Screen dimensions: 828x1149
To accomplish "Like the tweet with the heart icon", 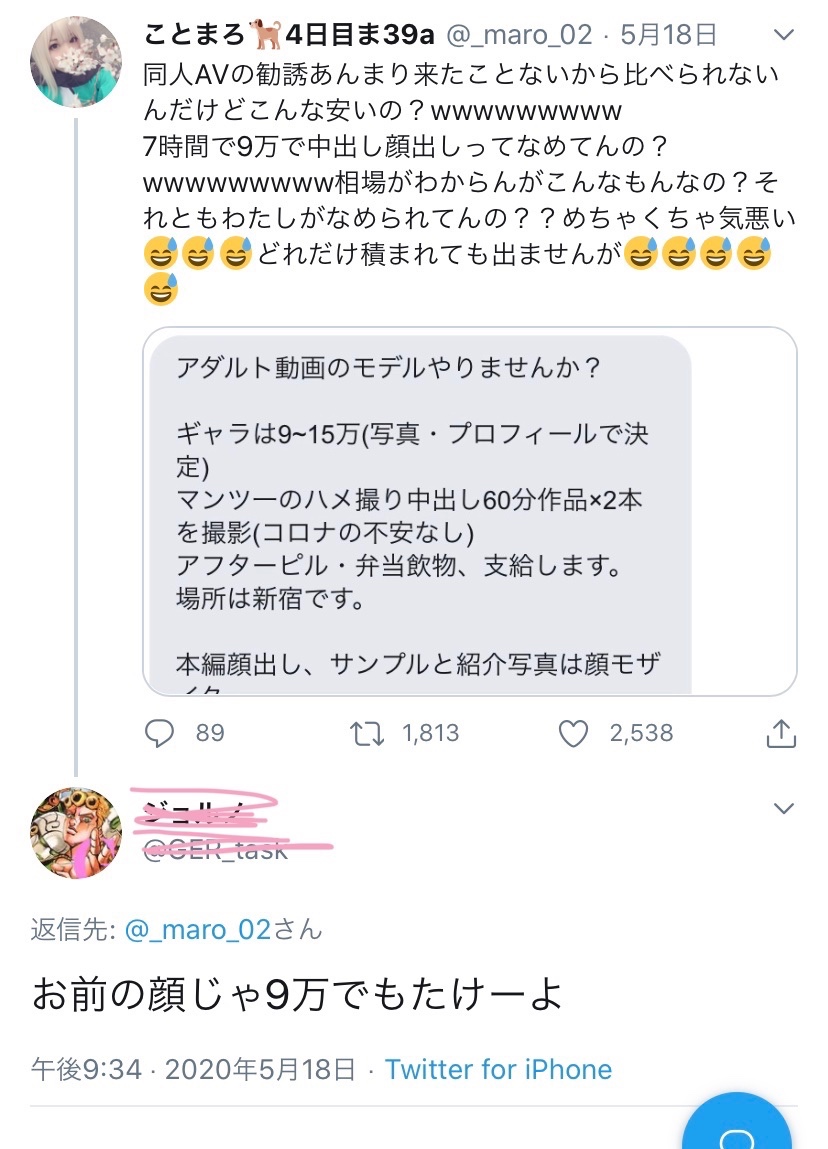I will [573, 734].
